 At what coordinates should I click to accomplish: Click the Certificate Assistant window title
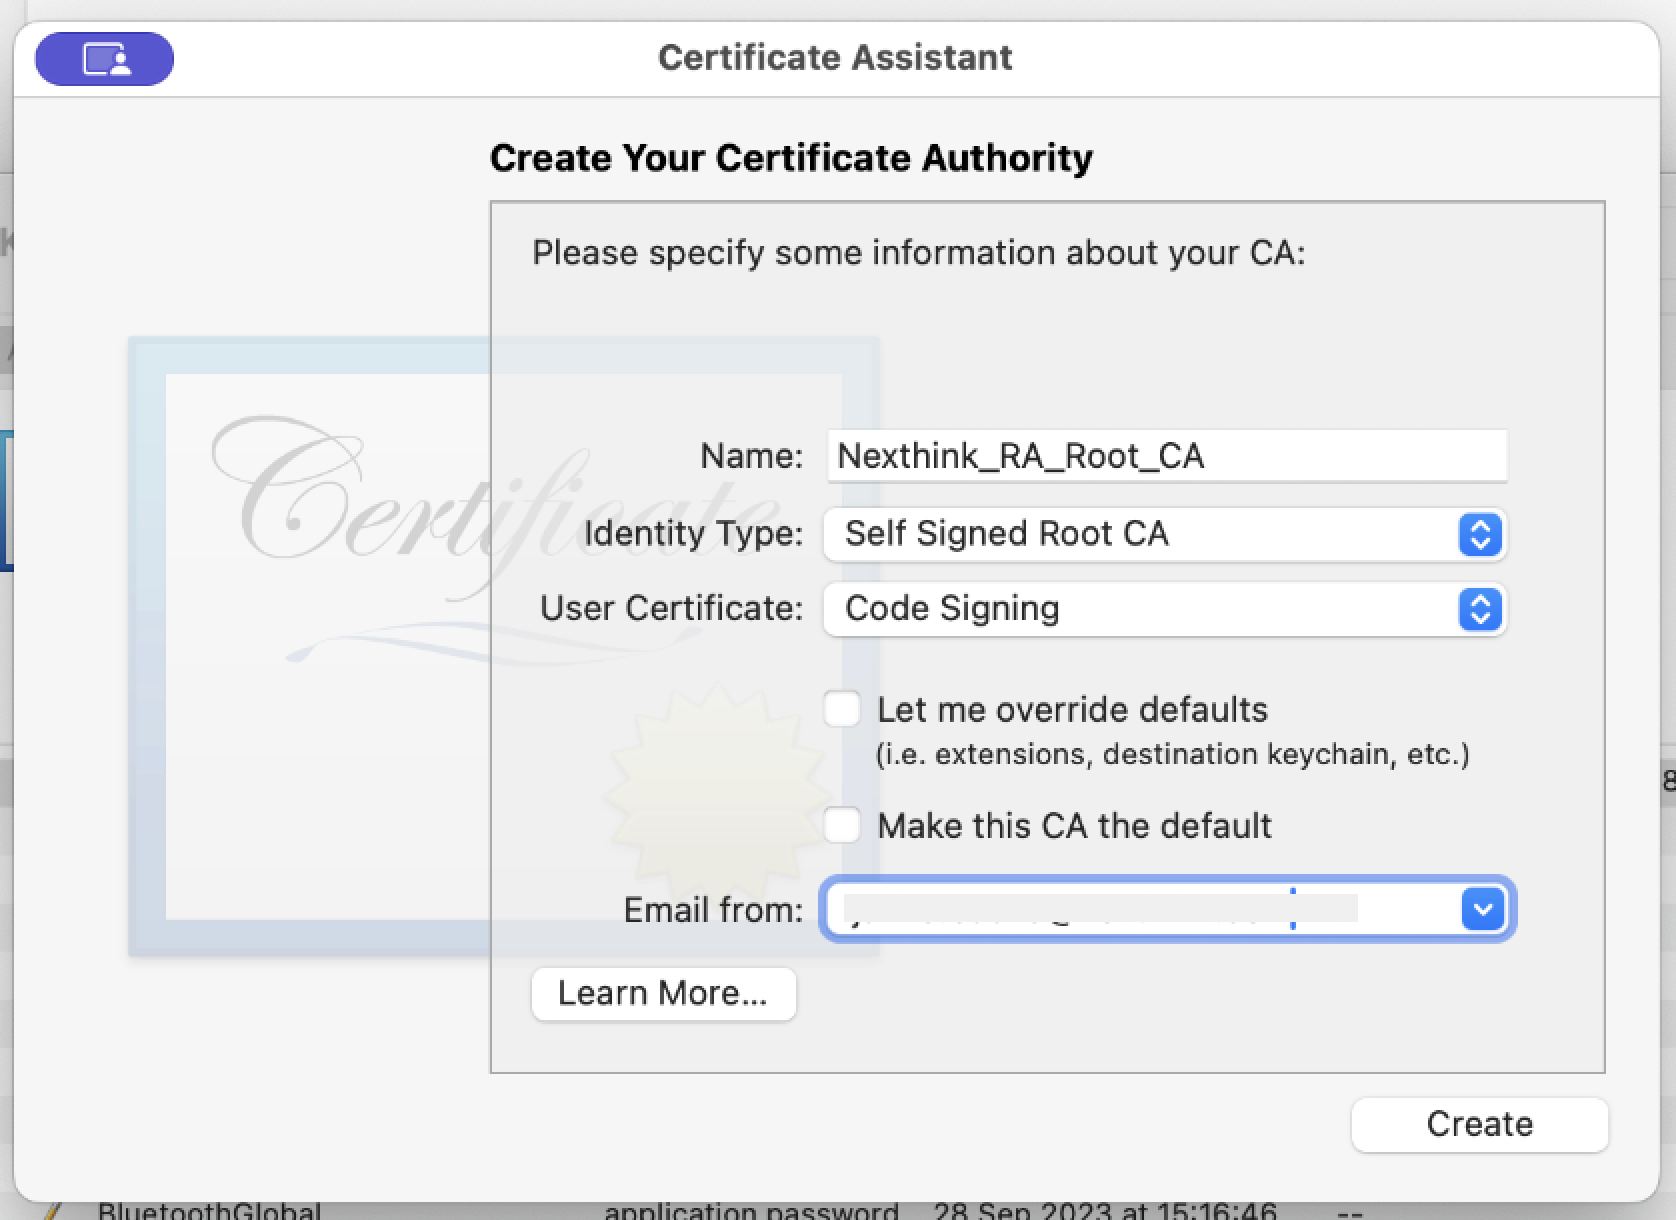pos(835,58)
